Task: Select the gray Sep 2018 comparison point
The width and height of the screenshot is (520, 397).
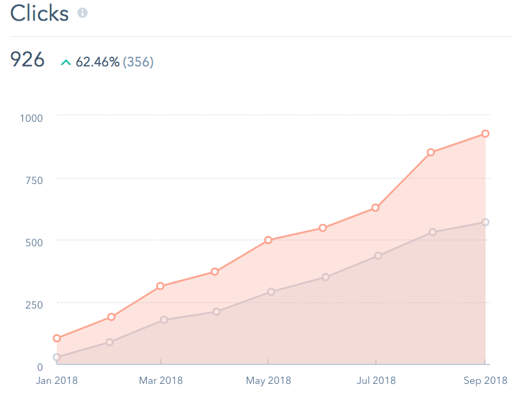Action: click(x=485, y=222)
